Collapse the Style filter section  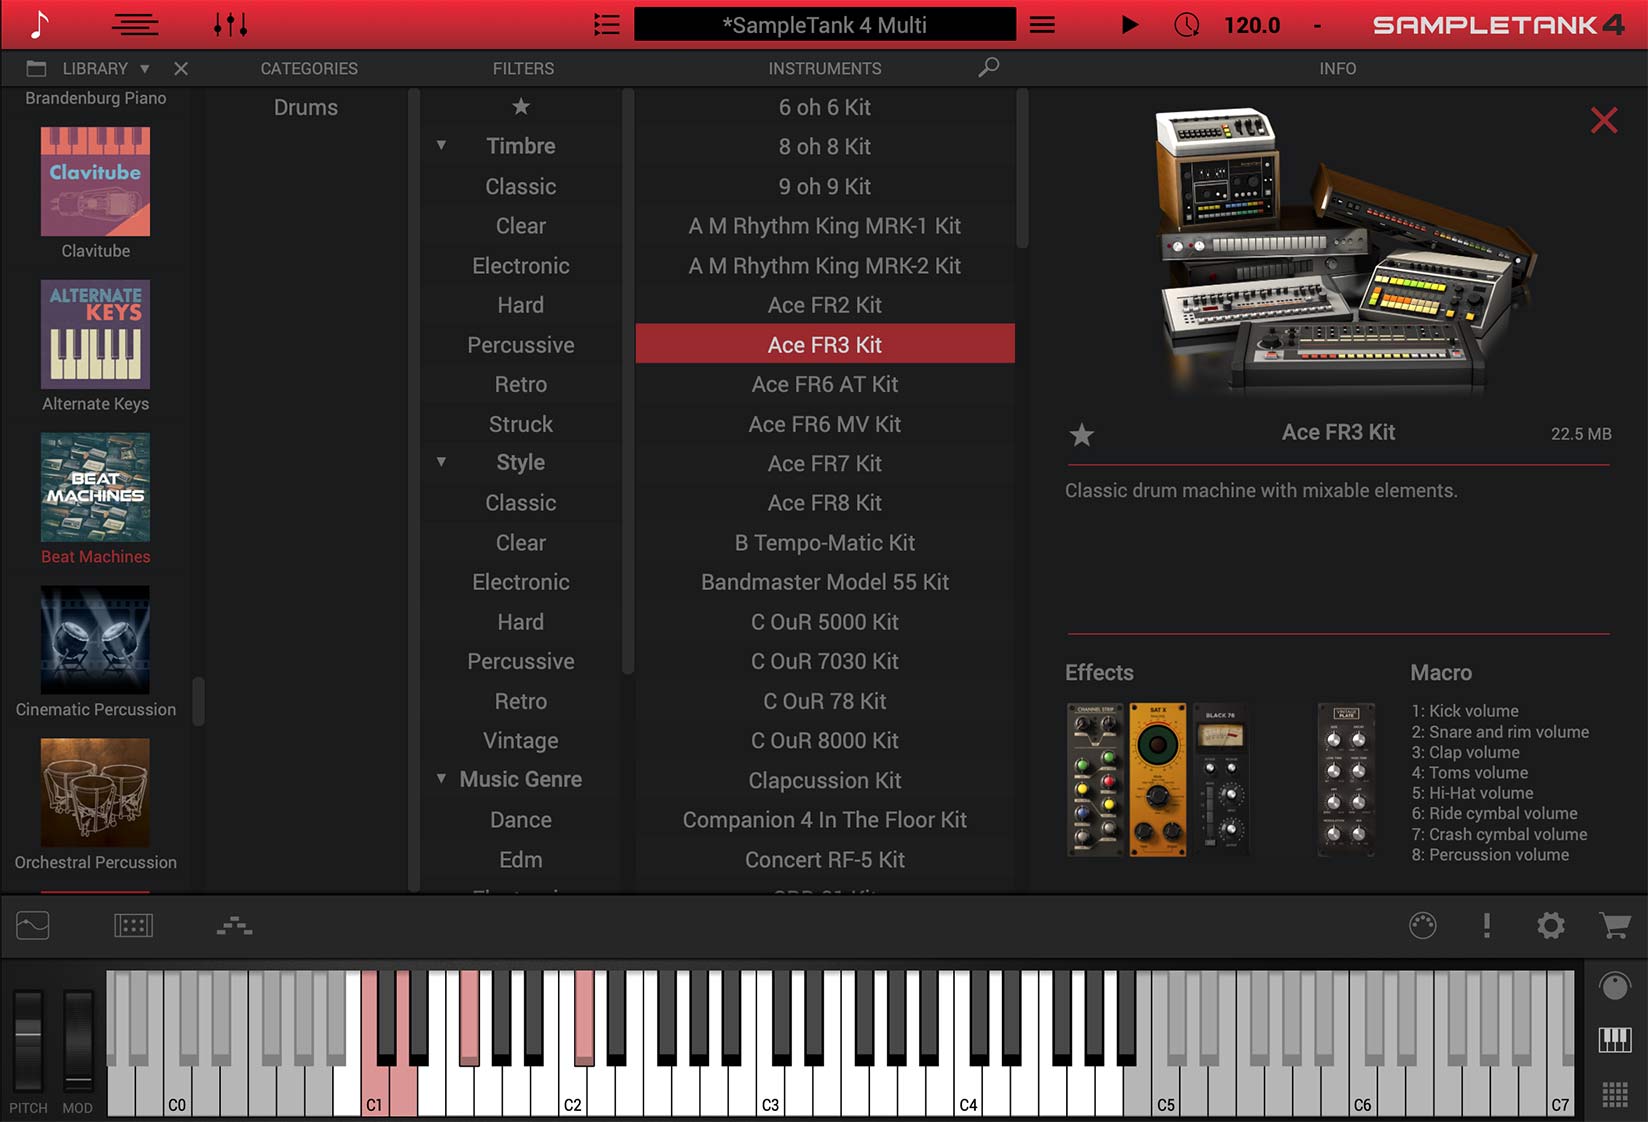441,461
